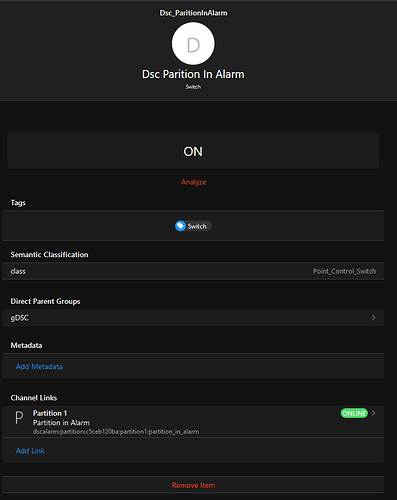397x500 pixels.
Task: Click Add Metadata
Action: (x=39, y=366)
